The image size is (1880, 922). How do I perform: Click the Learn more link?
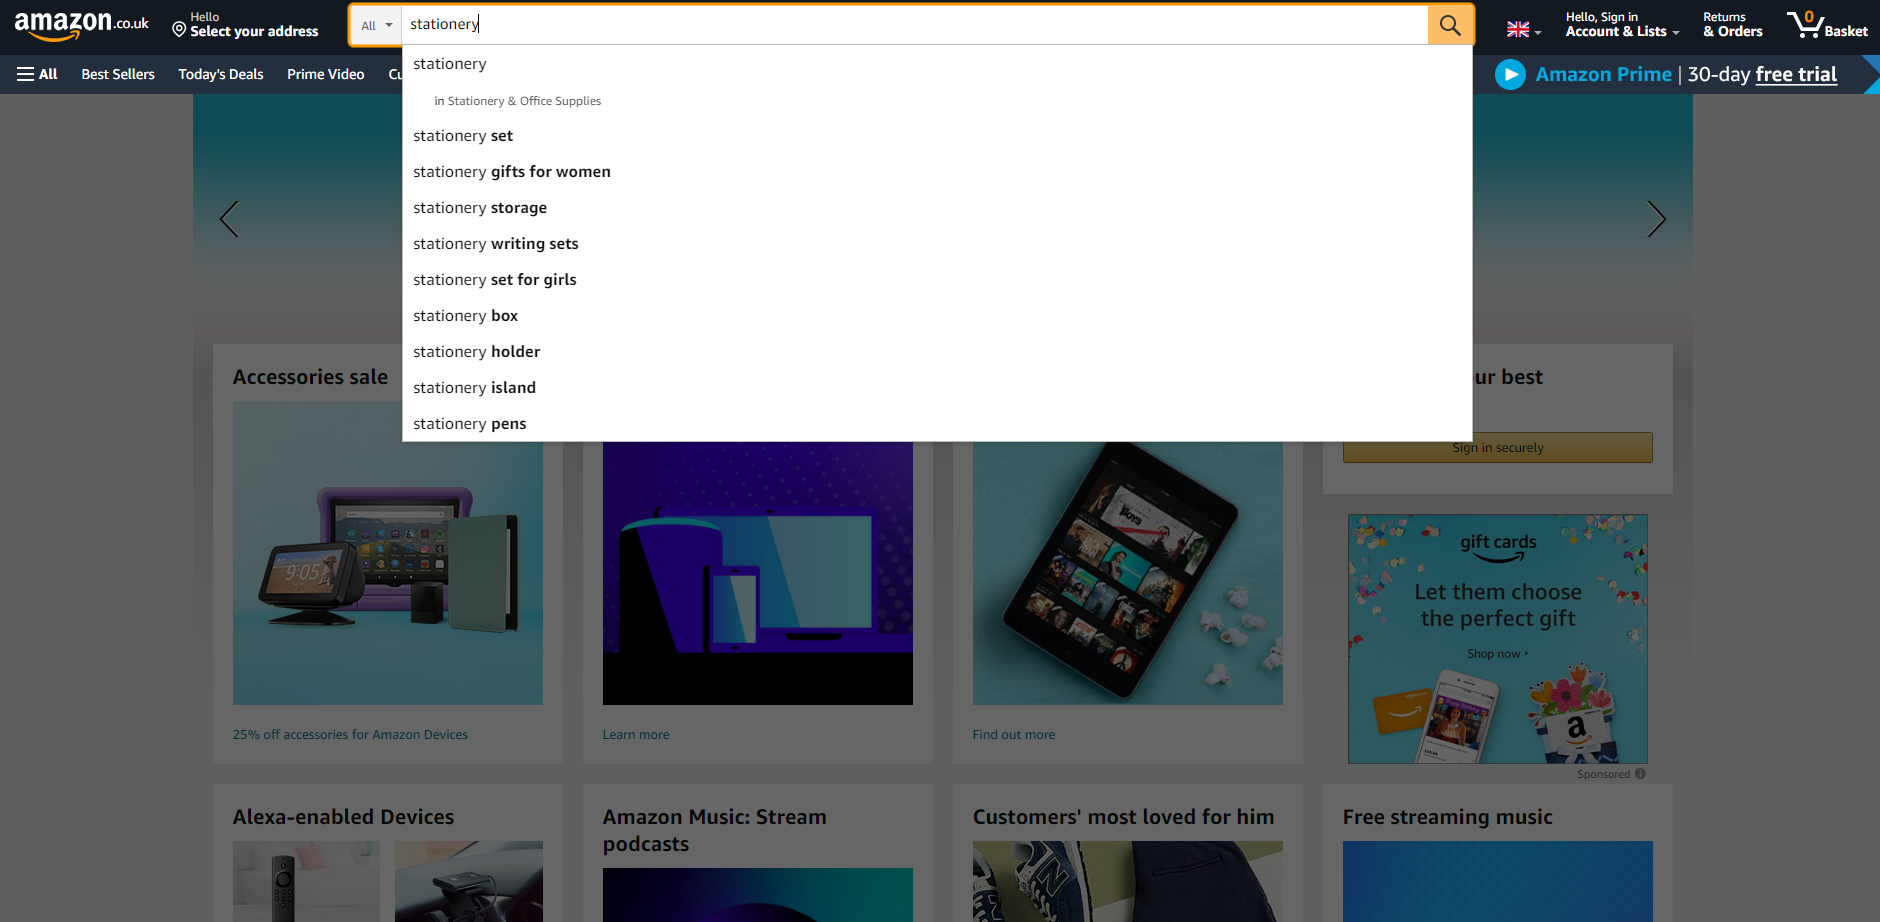coord(636,735)
